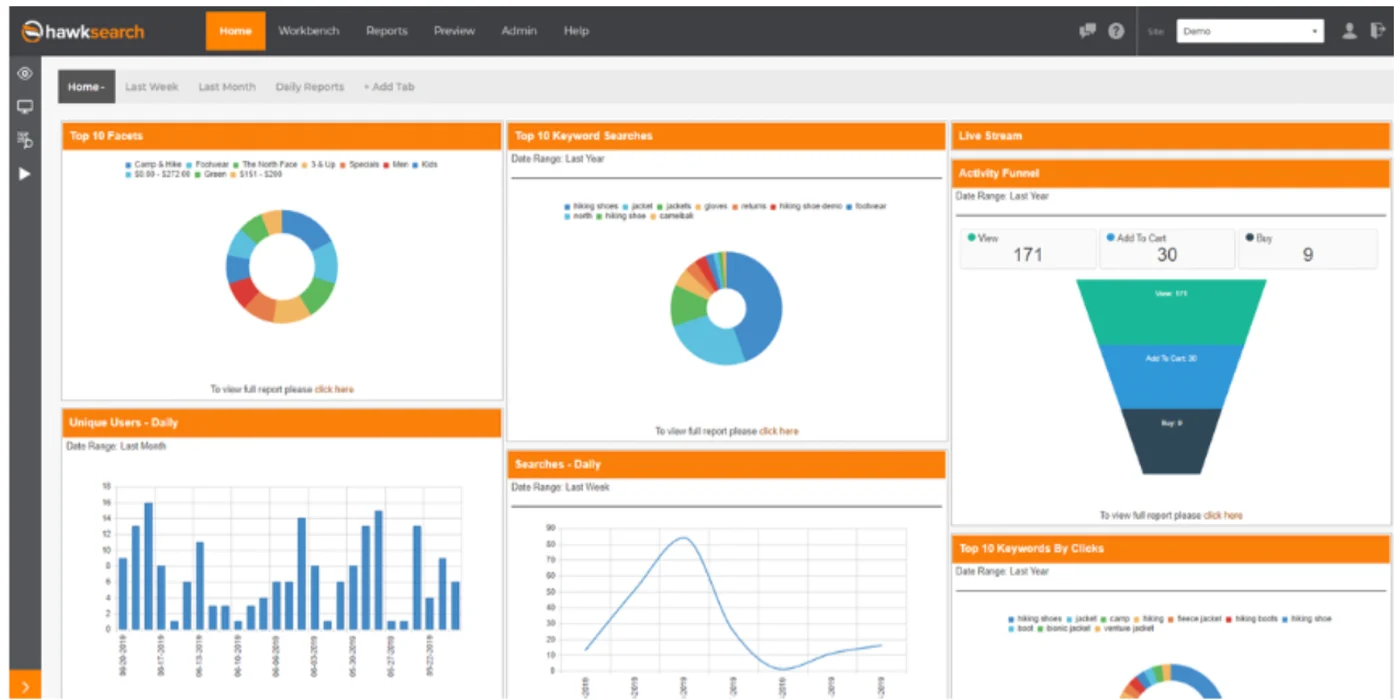1400x700 pixels.
Task: Switch to the Last Week tab
Action: tap(152, 87)
